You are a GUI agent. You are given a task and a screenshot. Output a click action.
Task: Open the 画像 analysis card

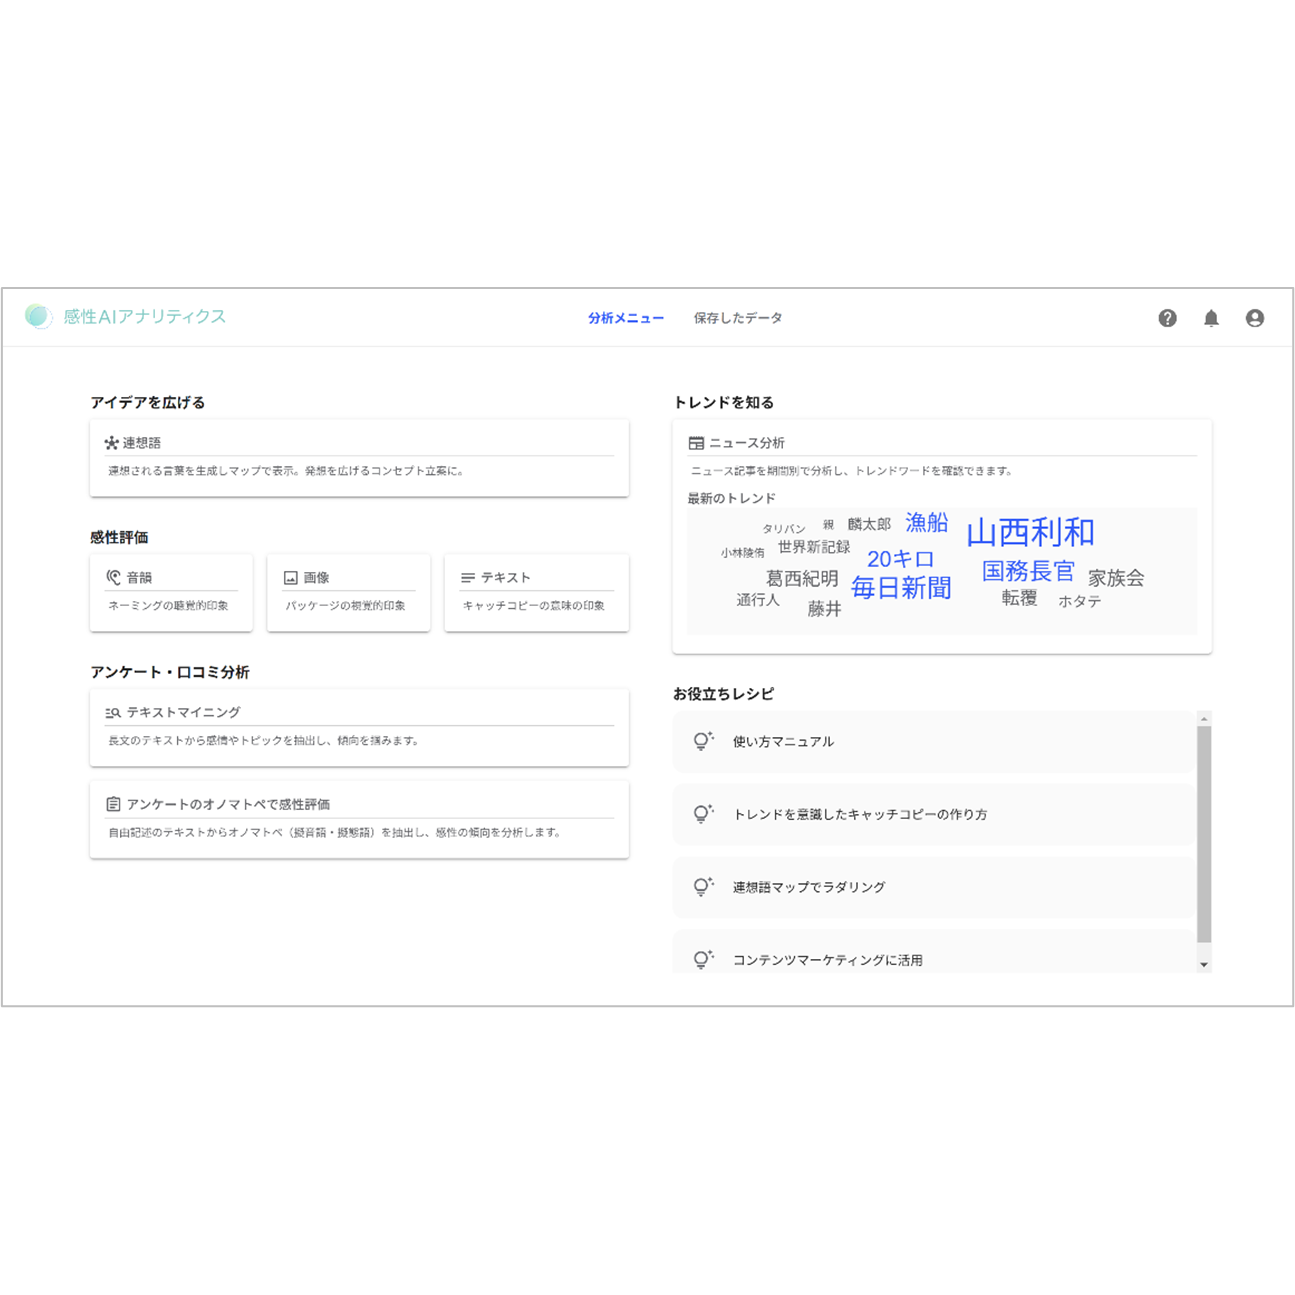(349, 592)
